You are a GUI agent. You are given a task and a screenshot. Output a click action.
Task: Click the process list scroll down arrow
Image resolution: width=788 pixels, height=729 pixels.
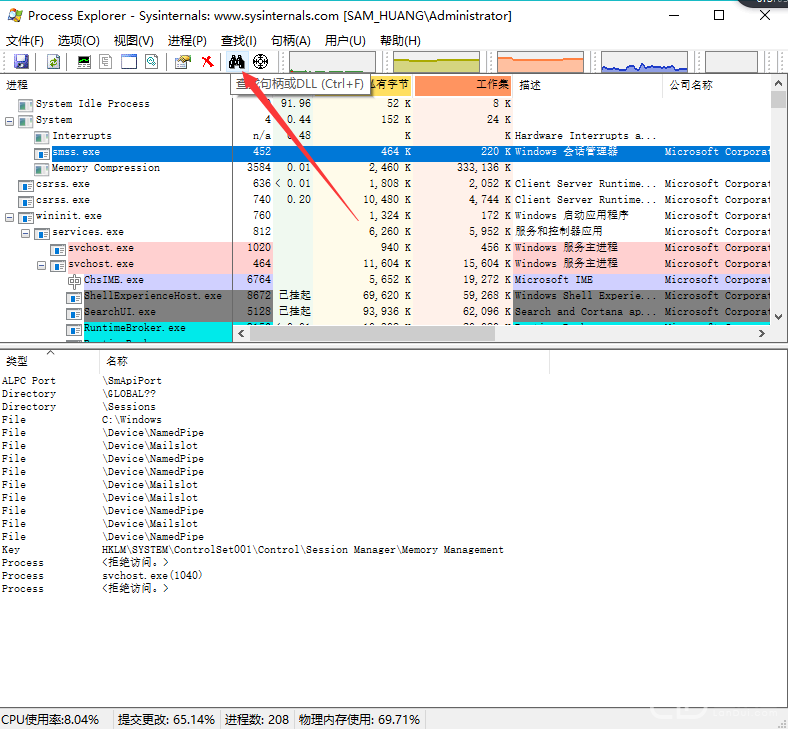click(x=778, y=317)
